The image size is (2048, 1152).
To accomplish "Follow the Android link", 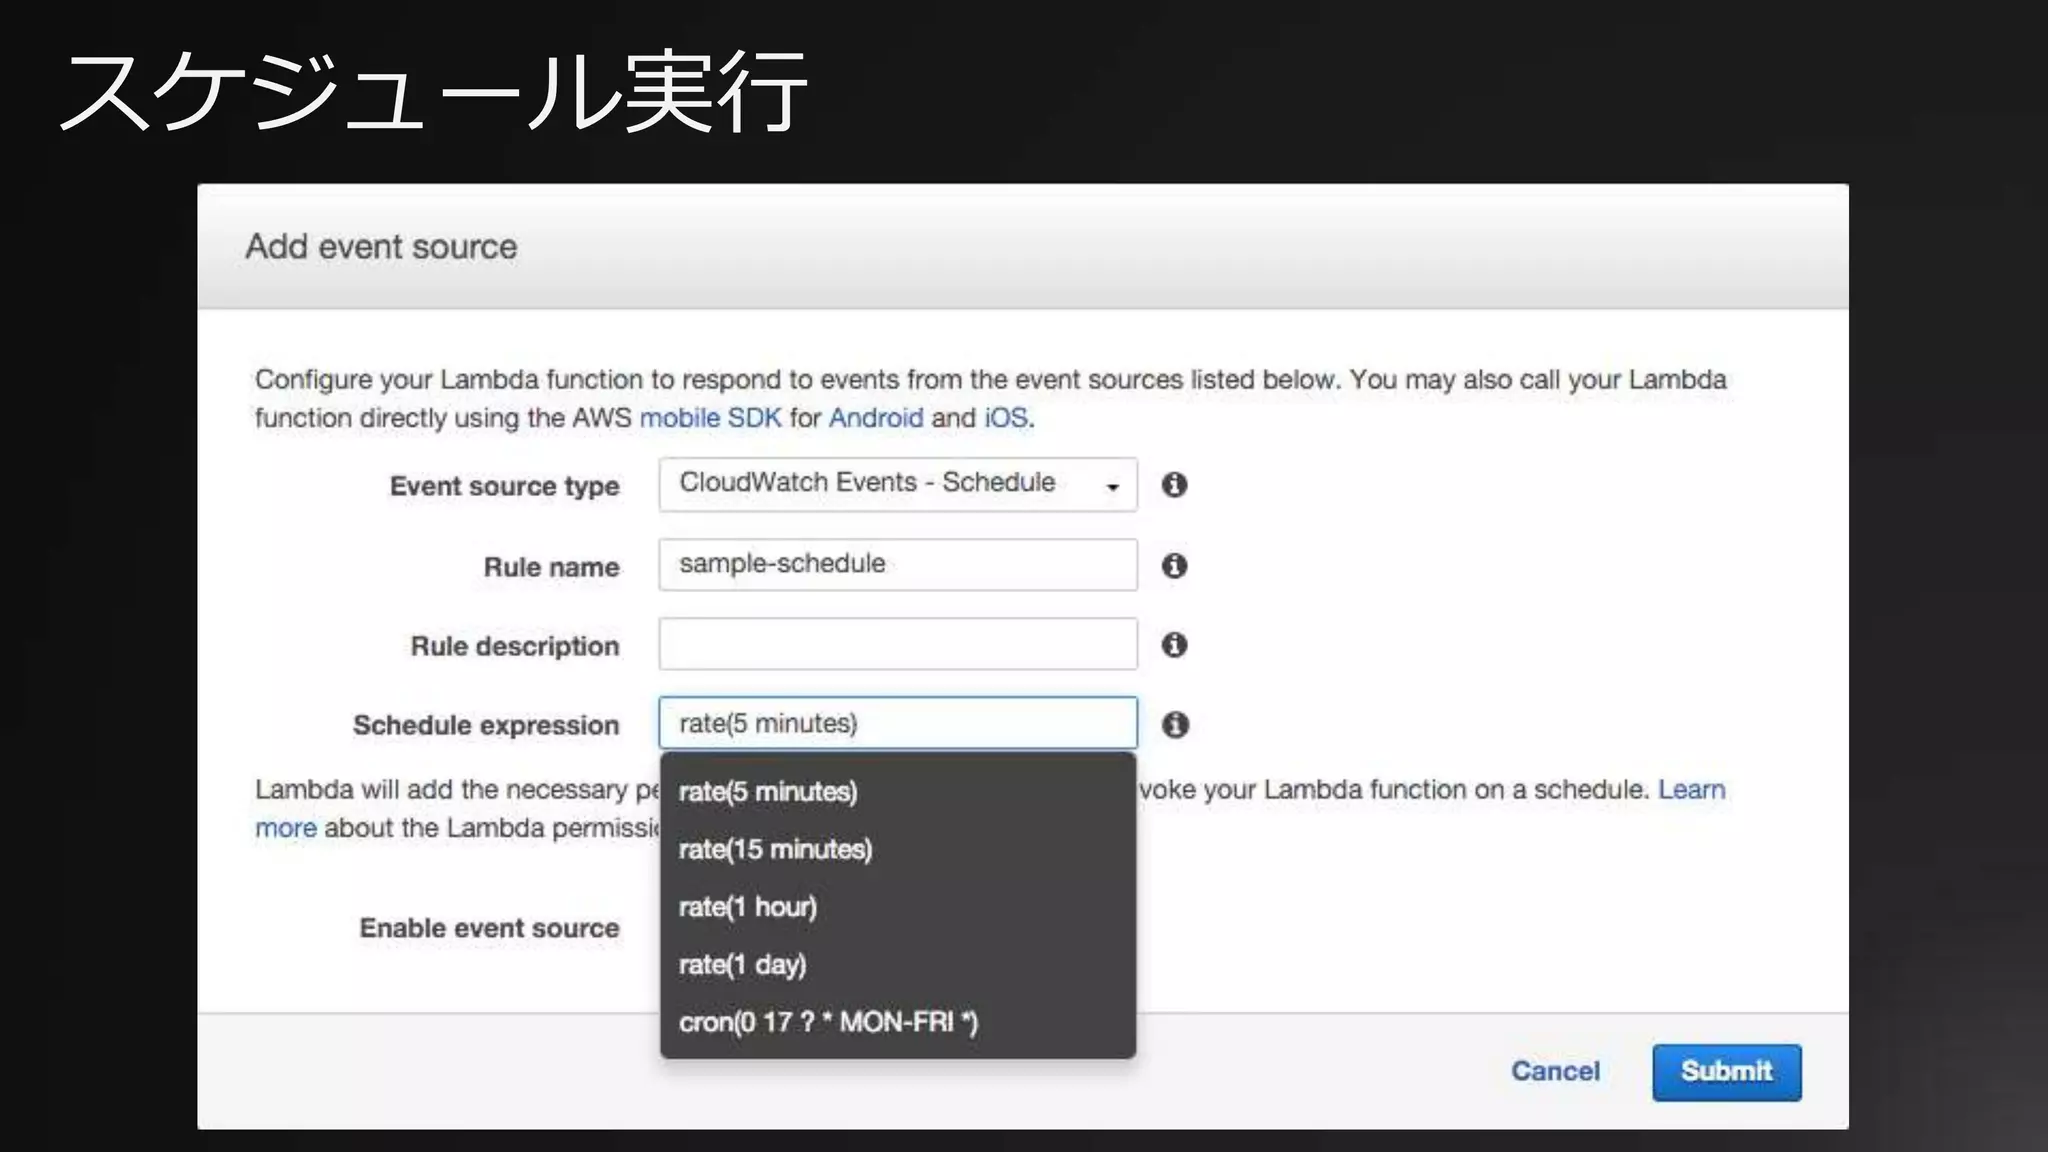I will click(875, 418).
